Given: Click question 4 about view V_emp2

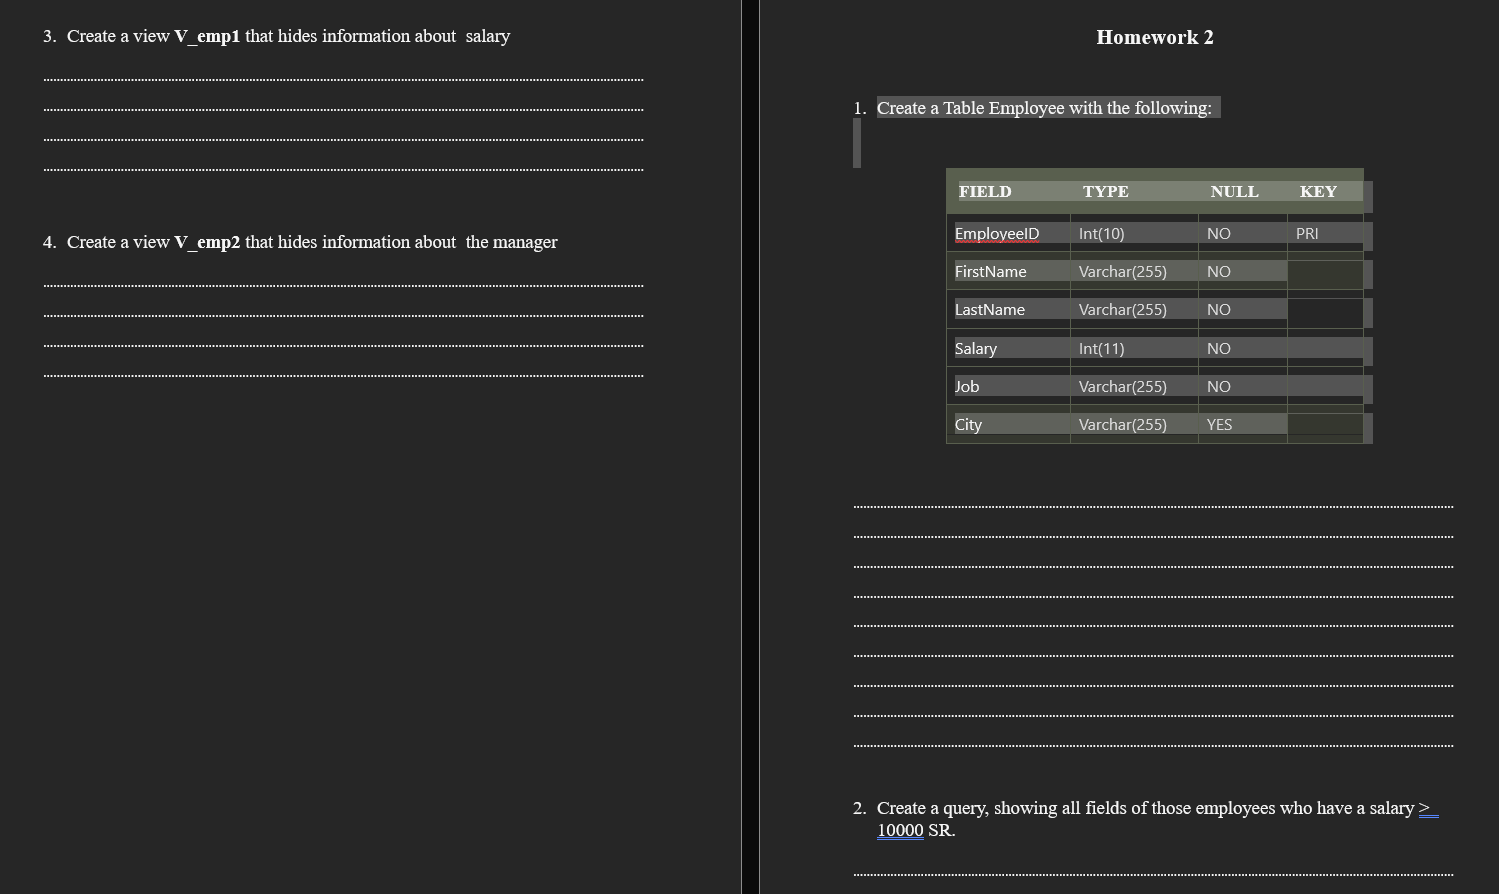Looking at the screenshot, I should [x=300, y=242].
